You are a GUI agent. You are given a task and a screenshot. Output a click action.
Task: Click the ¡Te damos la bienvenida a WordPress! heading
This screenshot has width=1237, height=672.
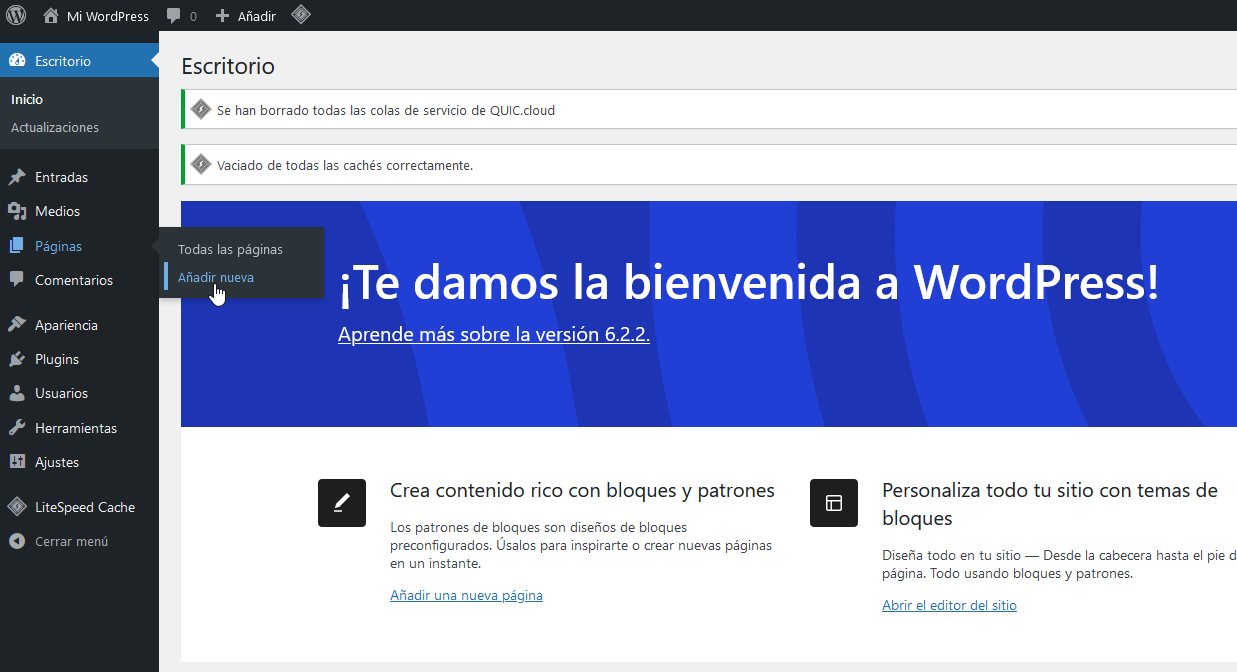tap(749, 282)
